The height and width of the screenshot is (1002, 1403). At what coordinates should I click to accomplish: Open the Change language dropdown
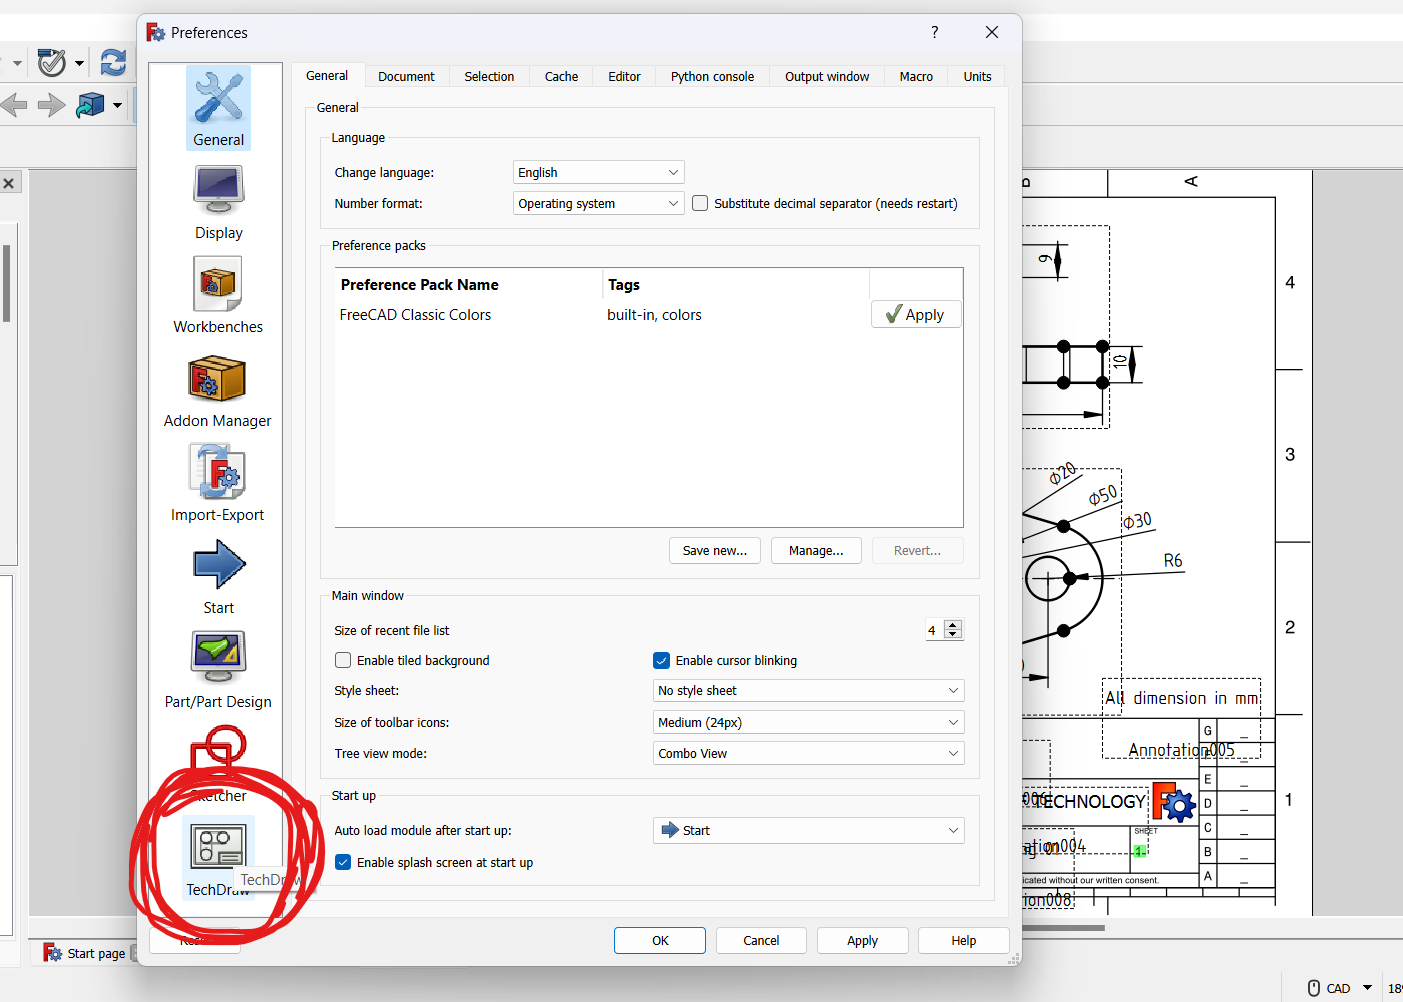click(x=597, y=172)
